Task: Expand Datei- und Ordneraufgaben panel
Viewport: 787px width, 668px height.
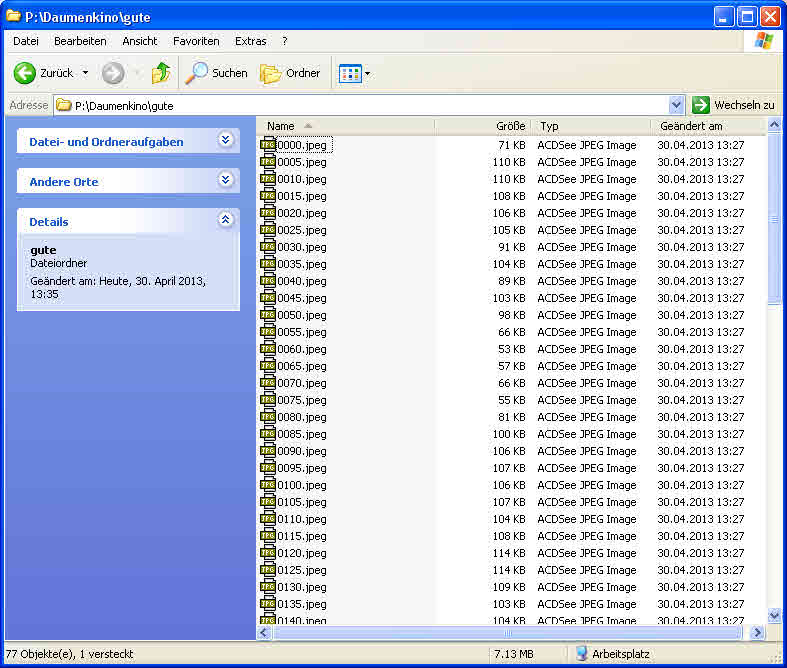Action: 225,140
